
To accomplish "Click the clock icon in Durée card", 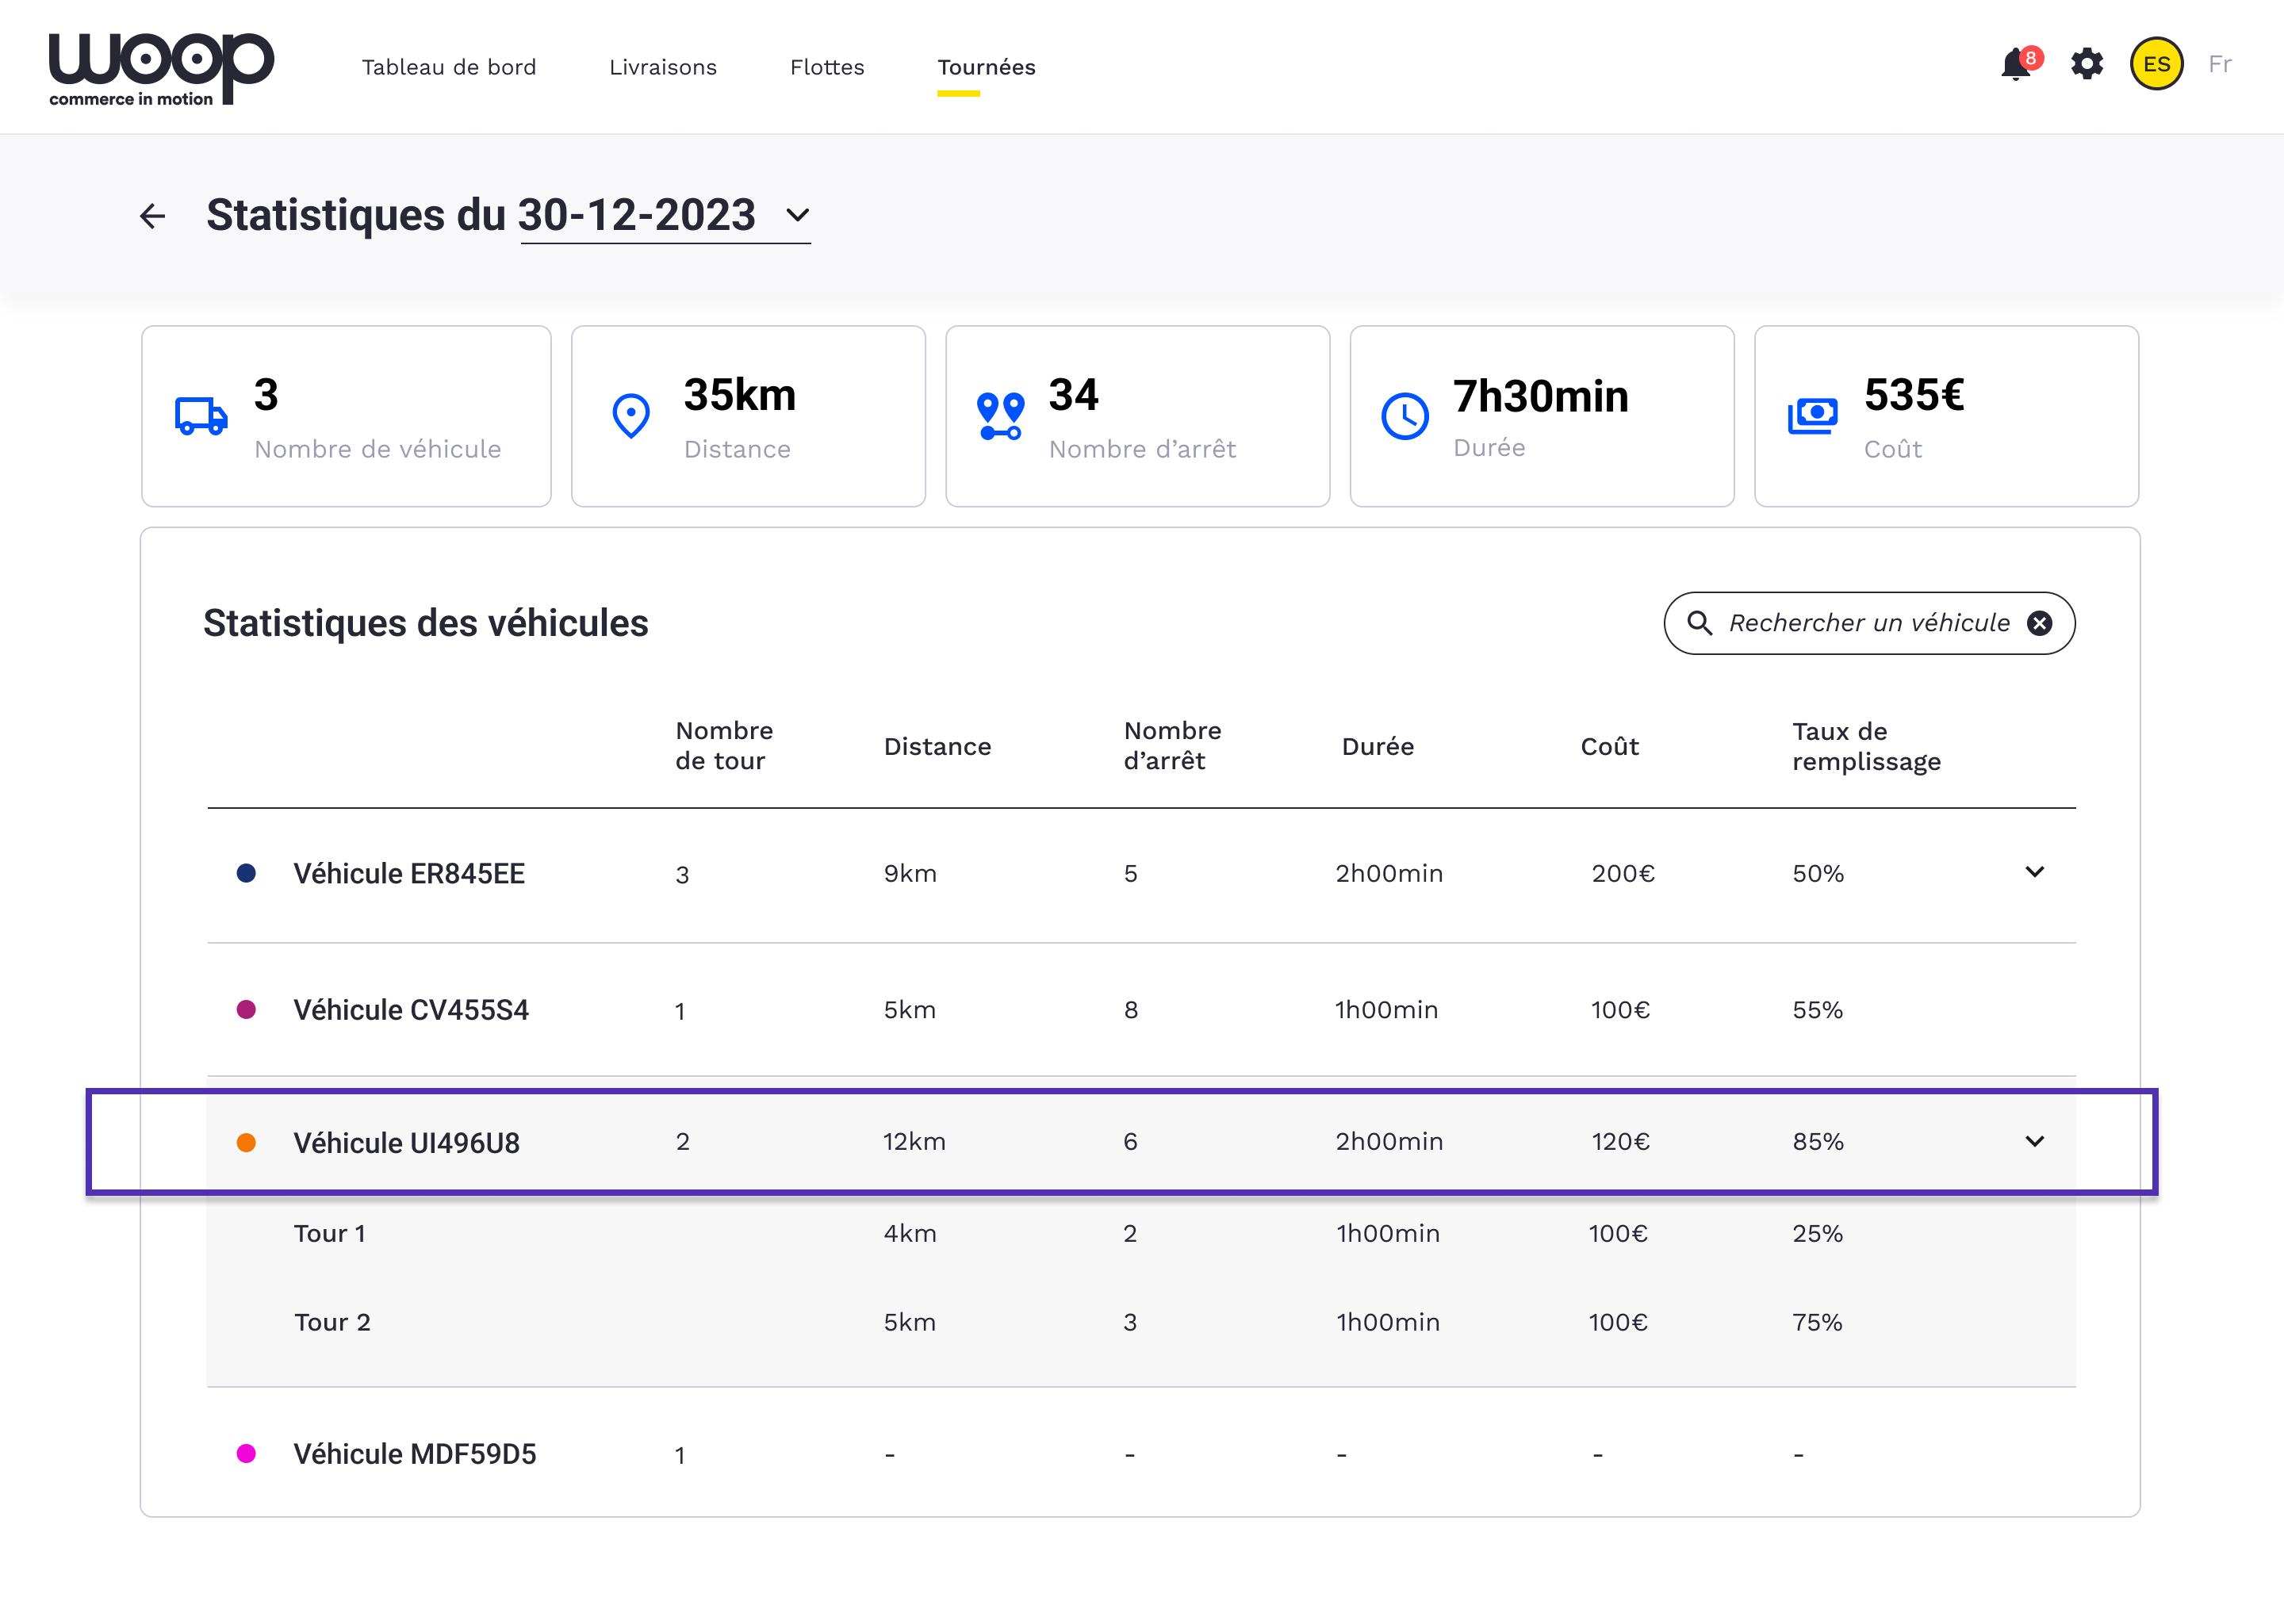I will pyautogui.click(x=1404, y=415).
